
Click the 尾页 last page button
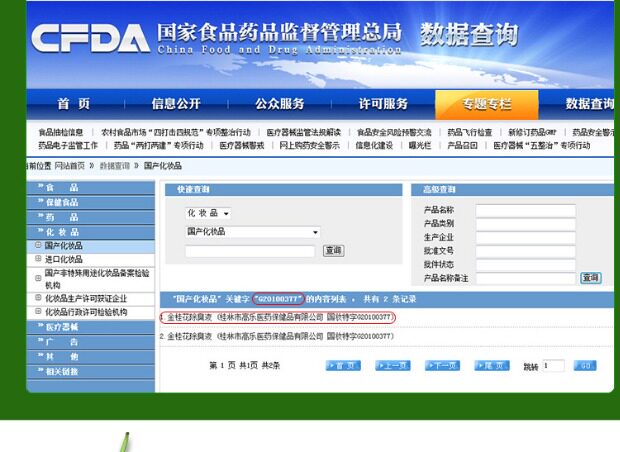492,366
